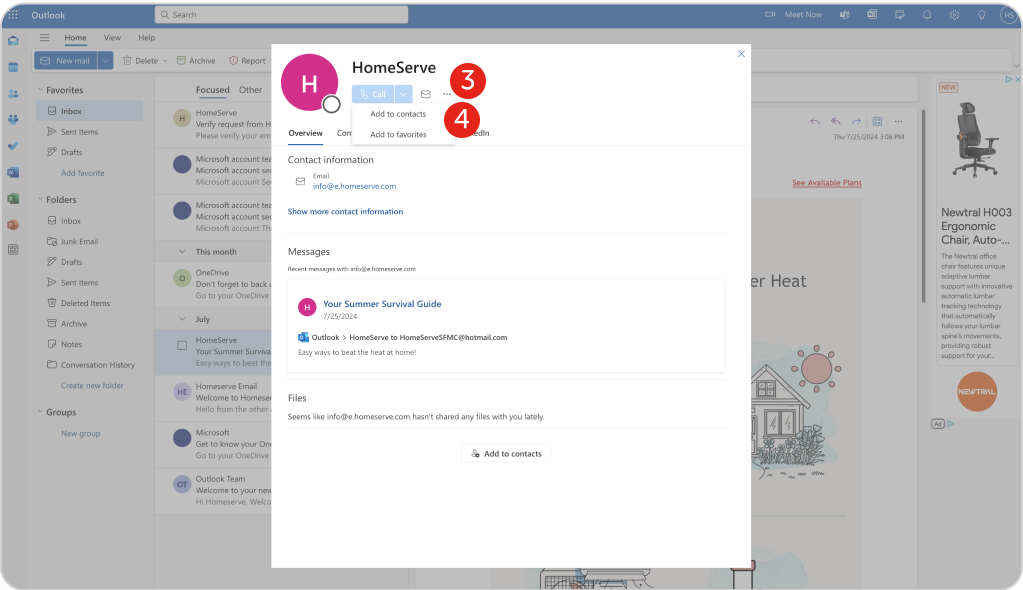
Task: Click Add to contacts button at card bottom
Action: (506, 454)
